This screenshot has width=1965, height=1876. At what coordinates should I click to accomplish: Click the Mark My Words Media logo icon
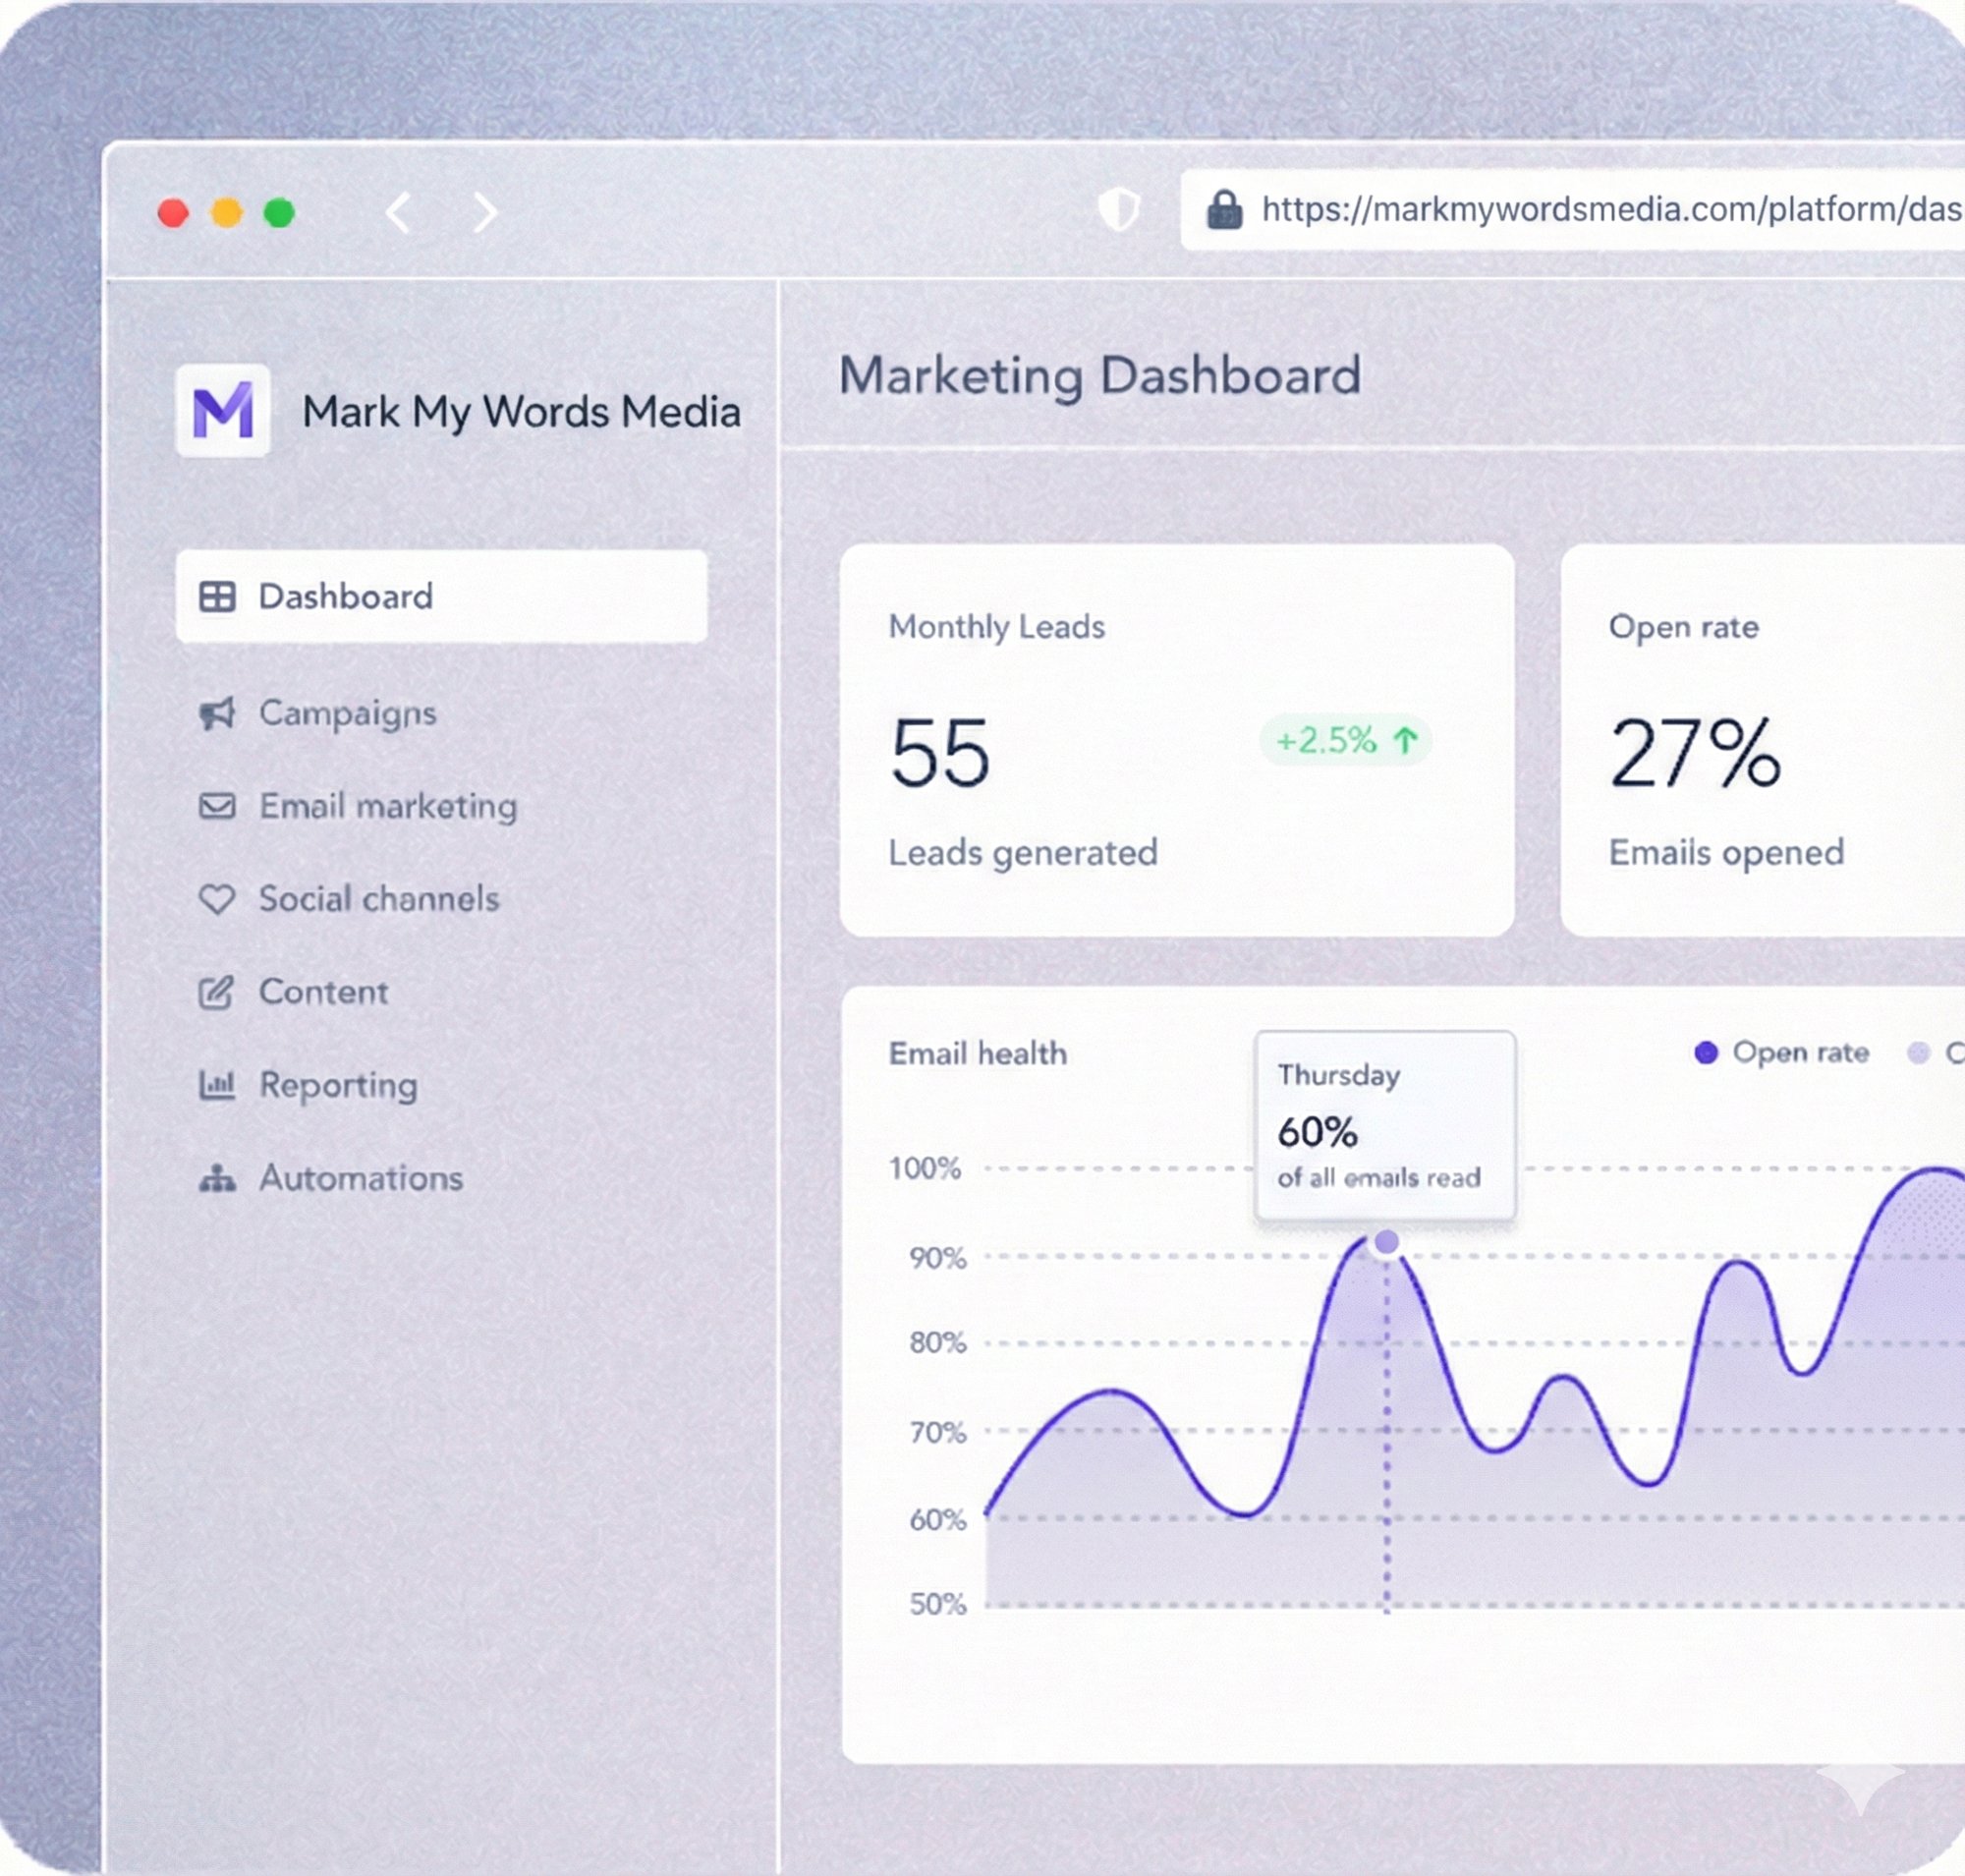pyautogui.click(x=222, y=410)
